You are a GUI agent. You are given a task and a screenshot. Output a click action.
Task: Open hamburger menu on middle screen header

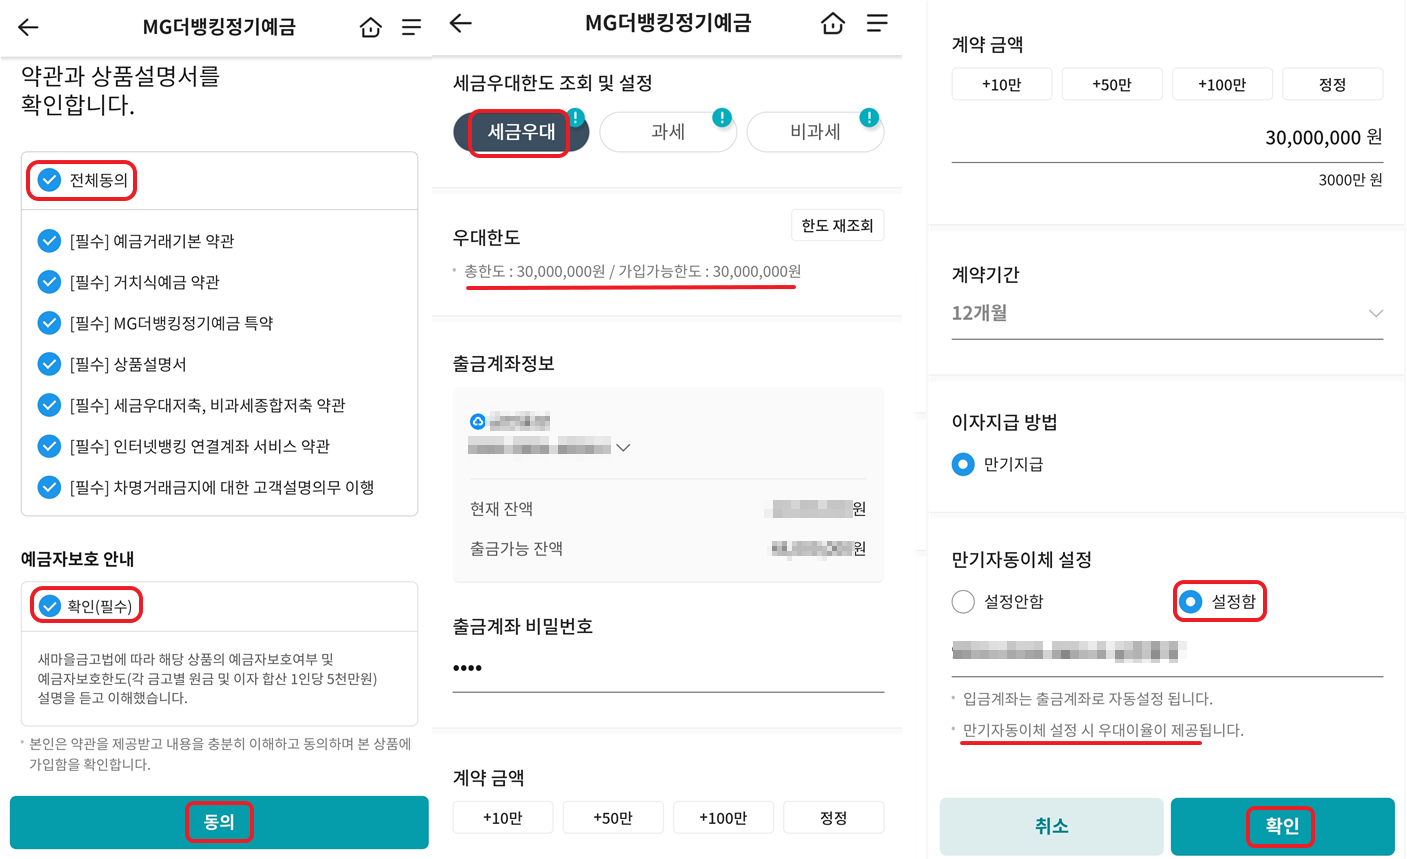[x=877, y=23]
